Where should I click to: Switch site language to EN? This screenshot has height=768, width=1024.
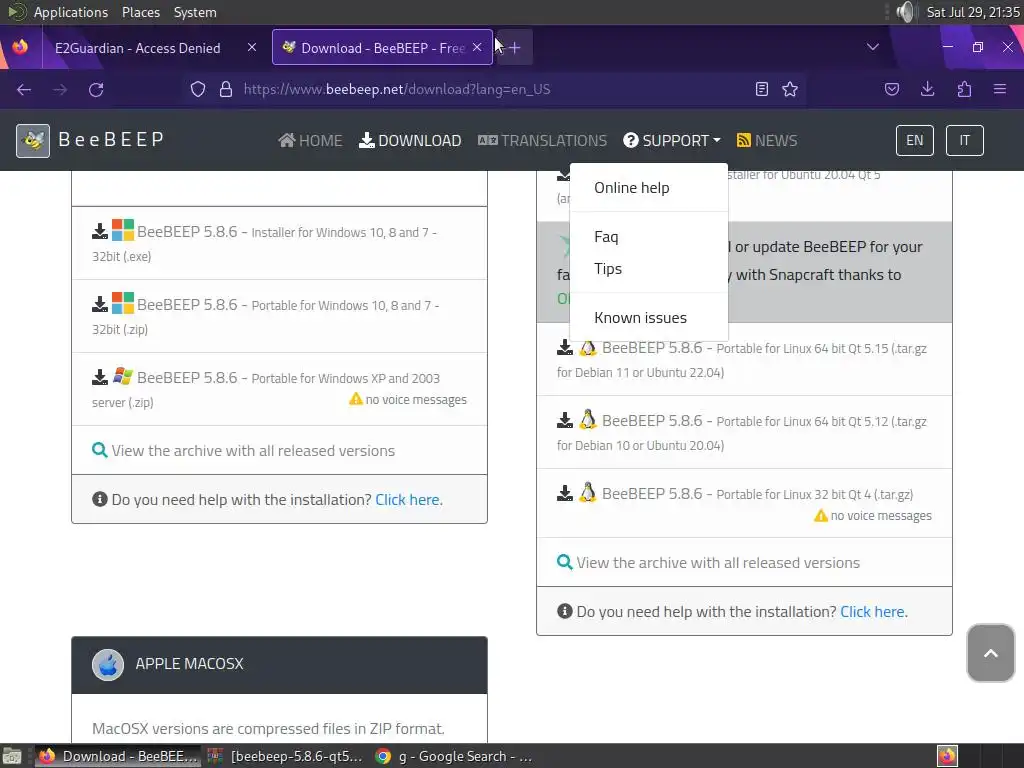coord(914,140)
